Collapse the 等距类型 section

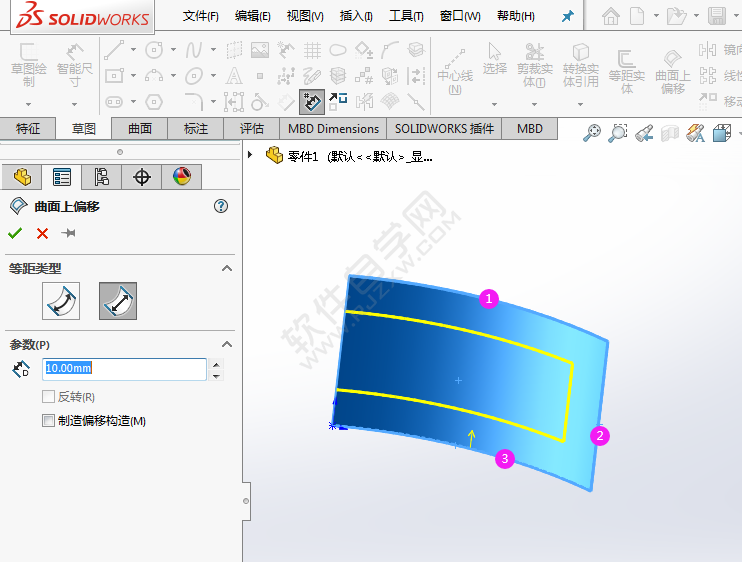(227, 268)
